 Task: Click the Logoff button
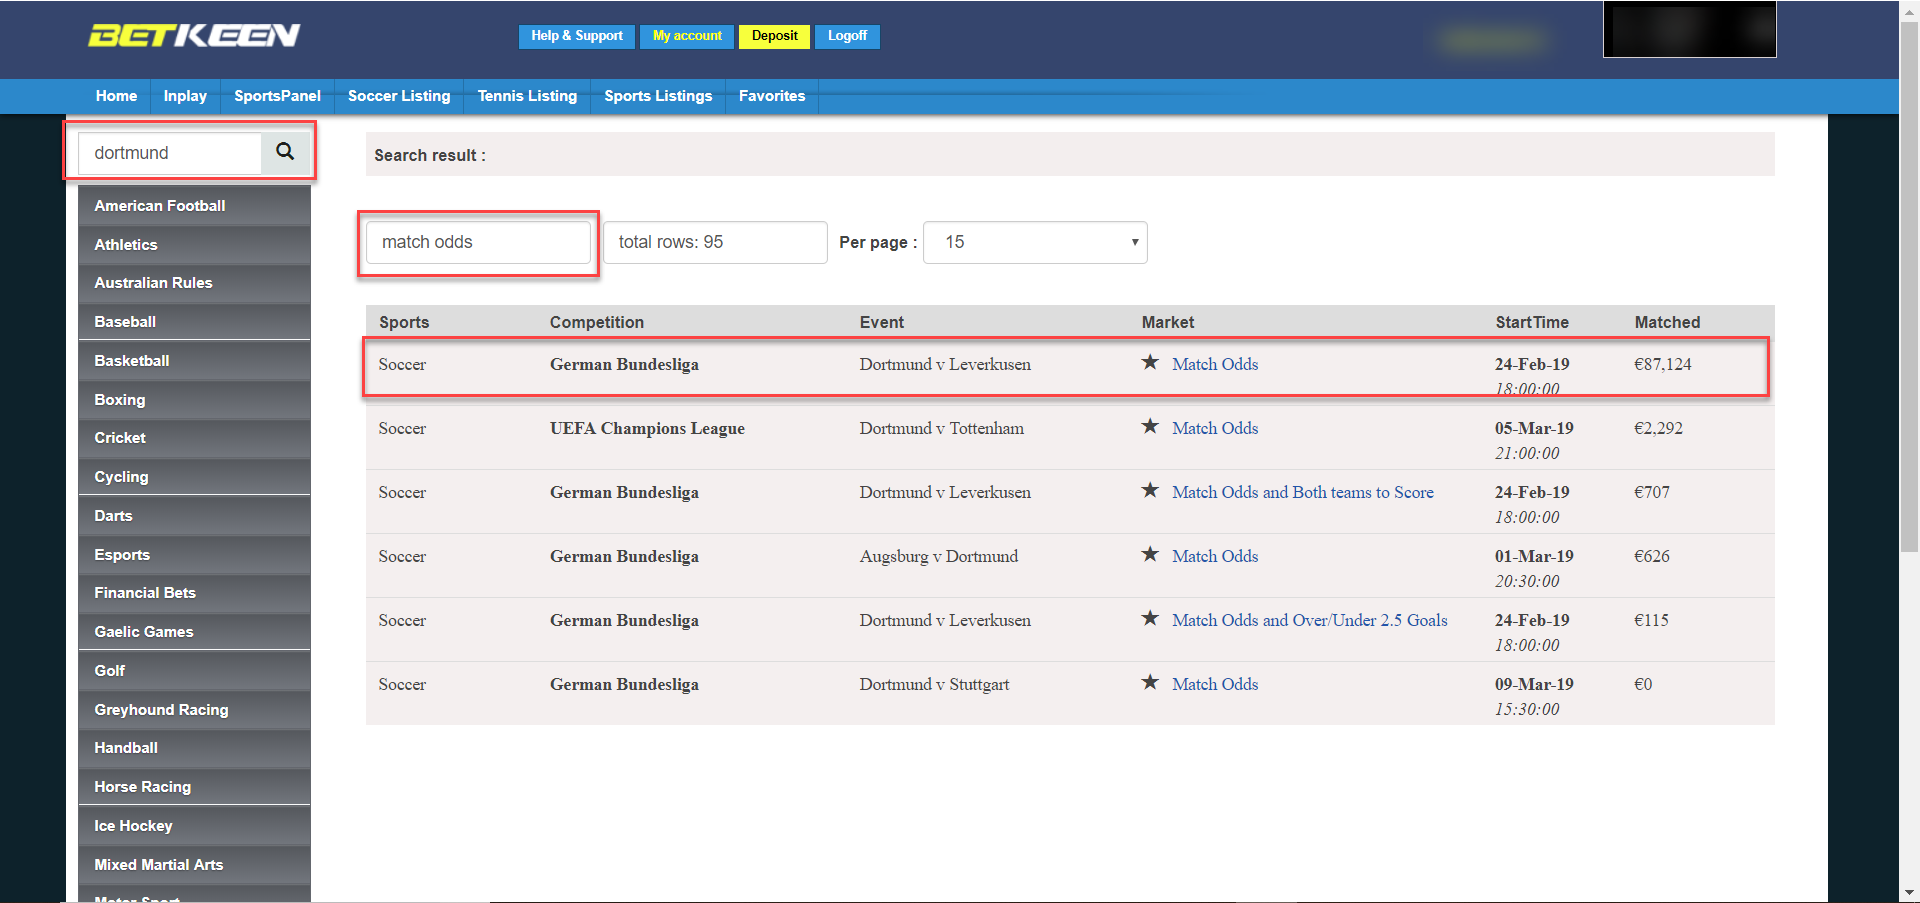tap(847, 36)
